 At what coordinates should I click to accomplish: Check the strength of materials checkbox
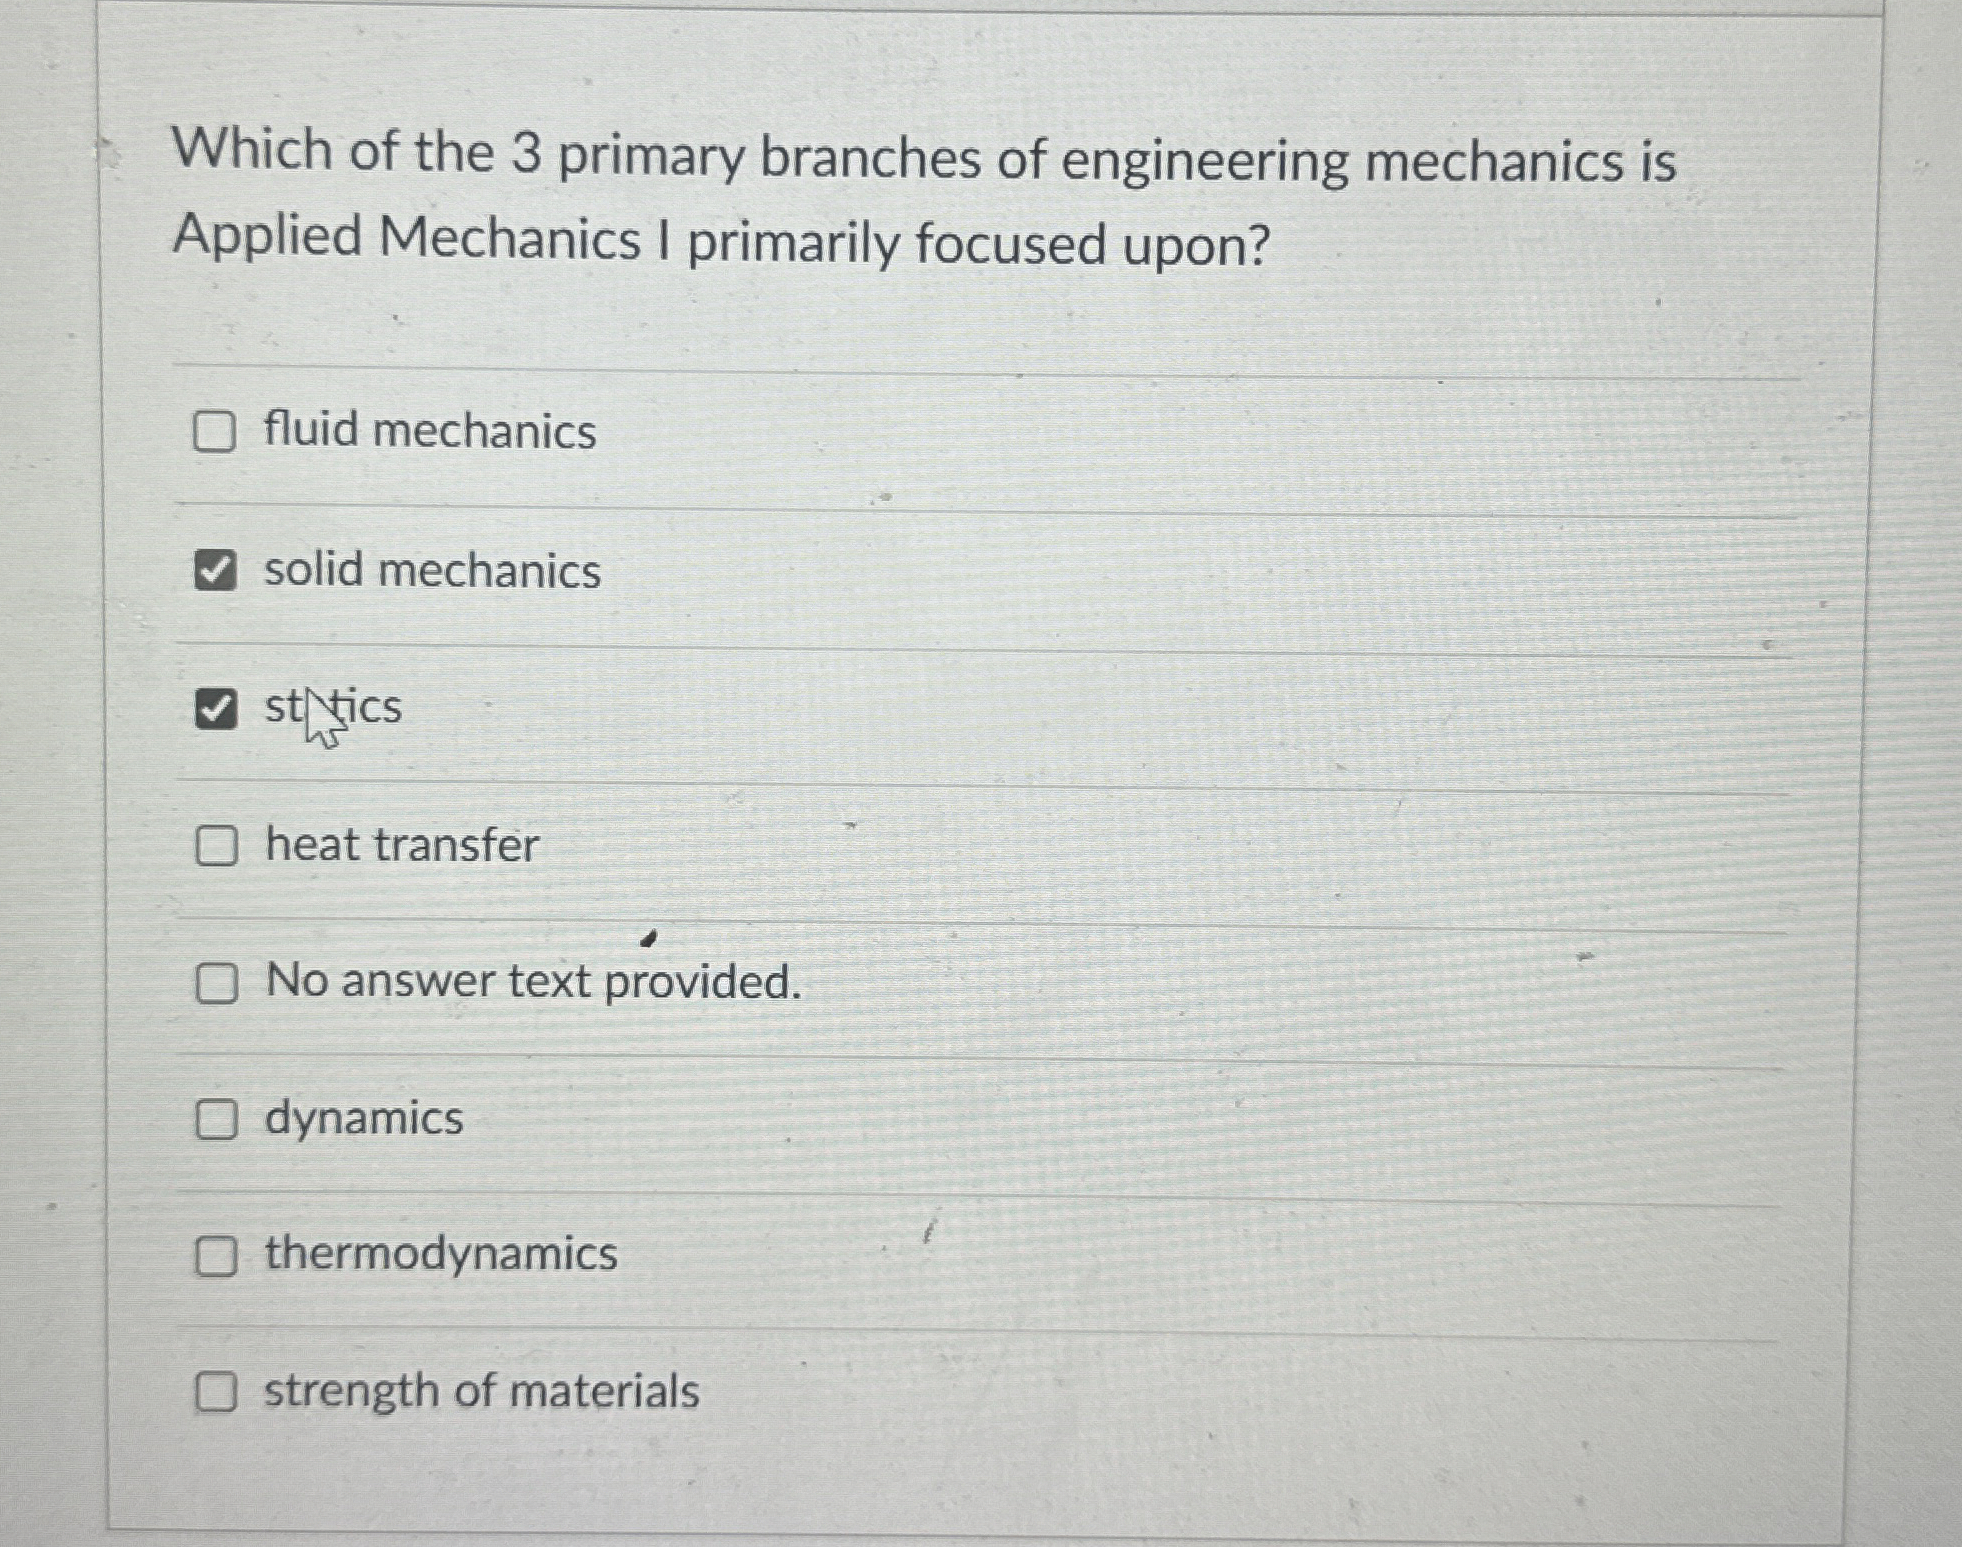click(215, 1390)
